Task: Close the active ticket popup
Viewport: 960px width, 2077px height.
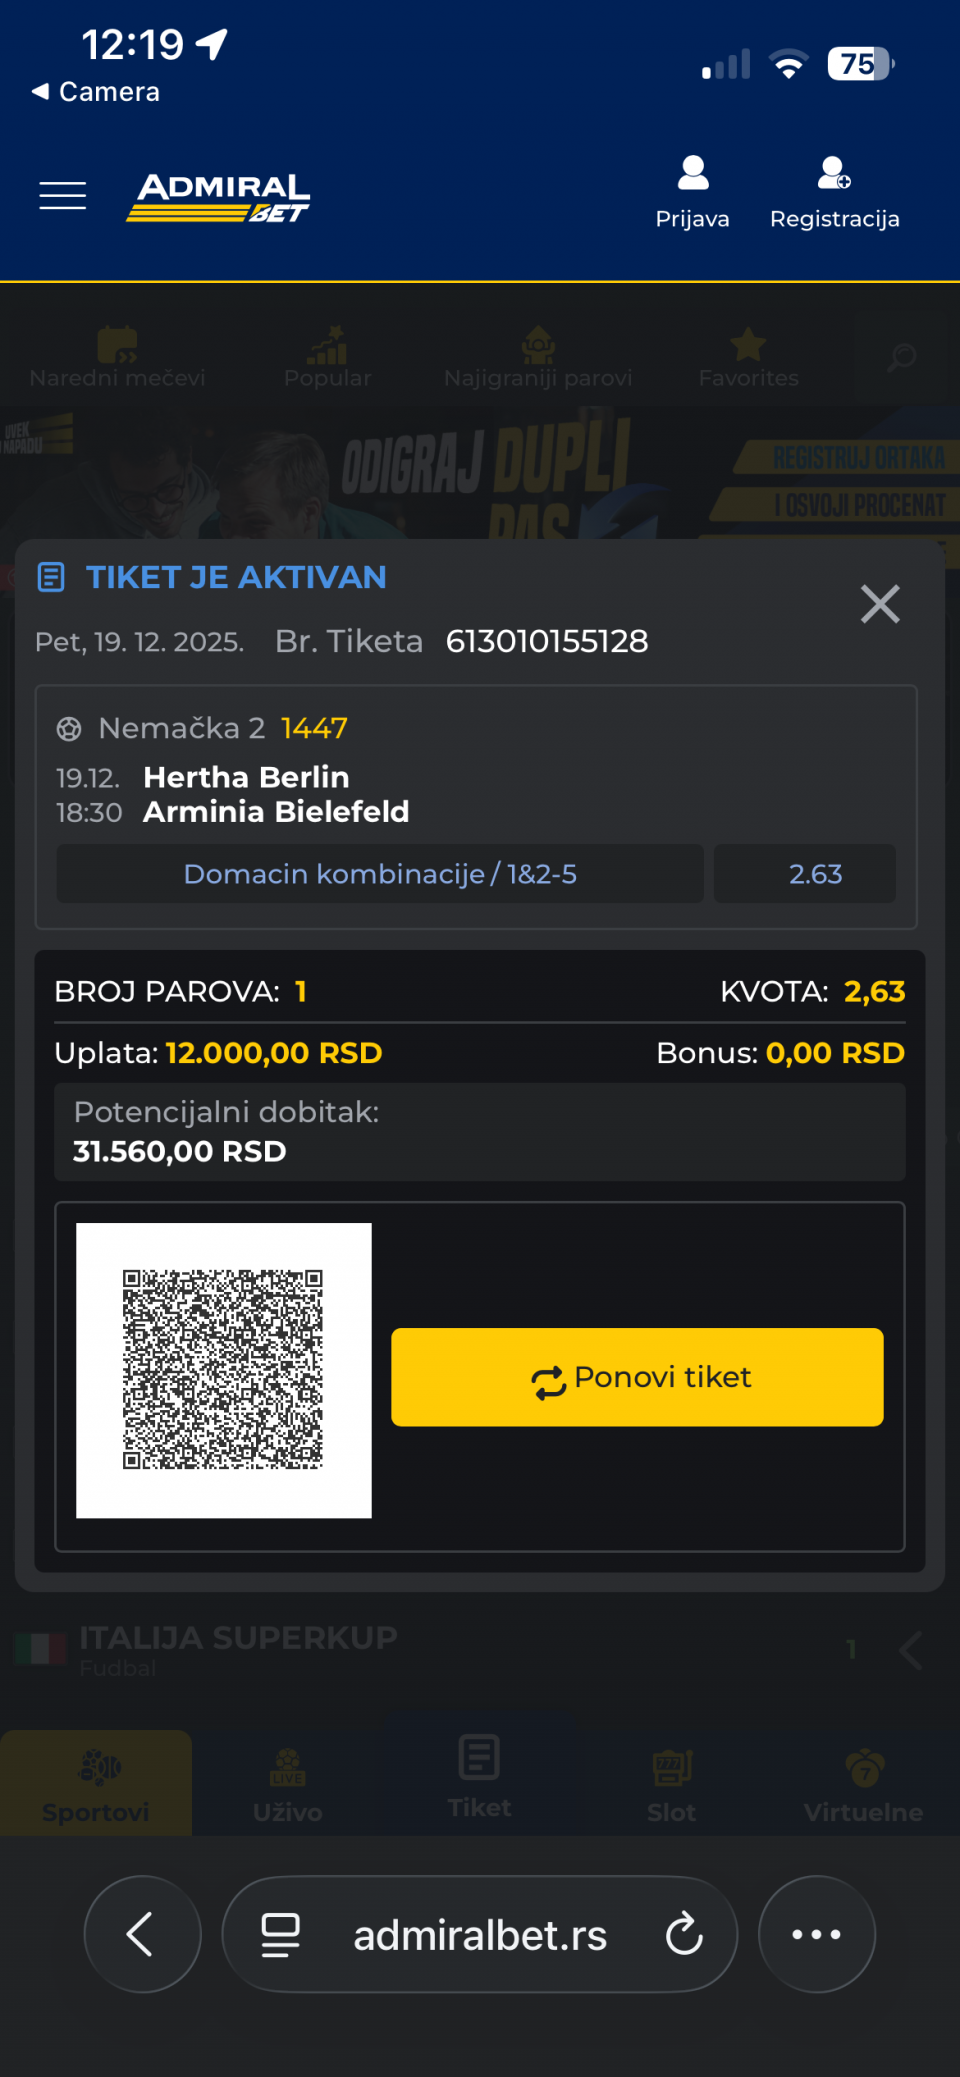Action: 880,604
